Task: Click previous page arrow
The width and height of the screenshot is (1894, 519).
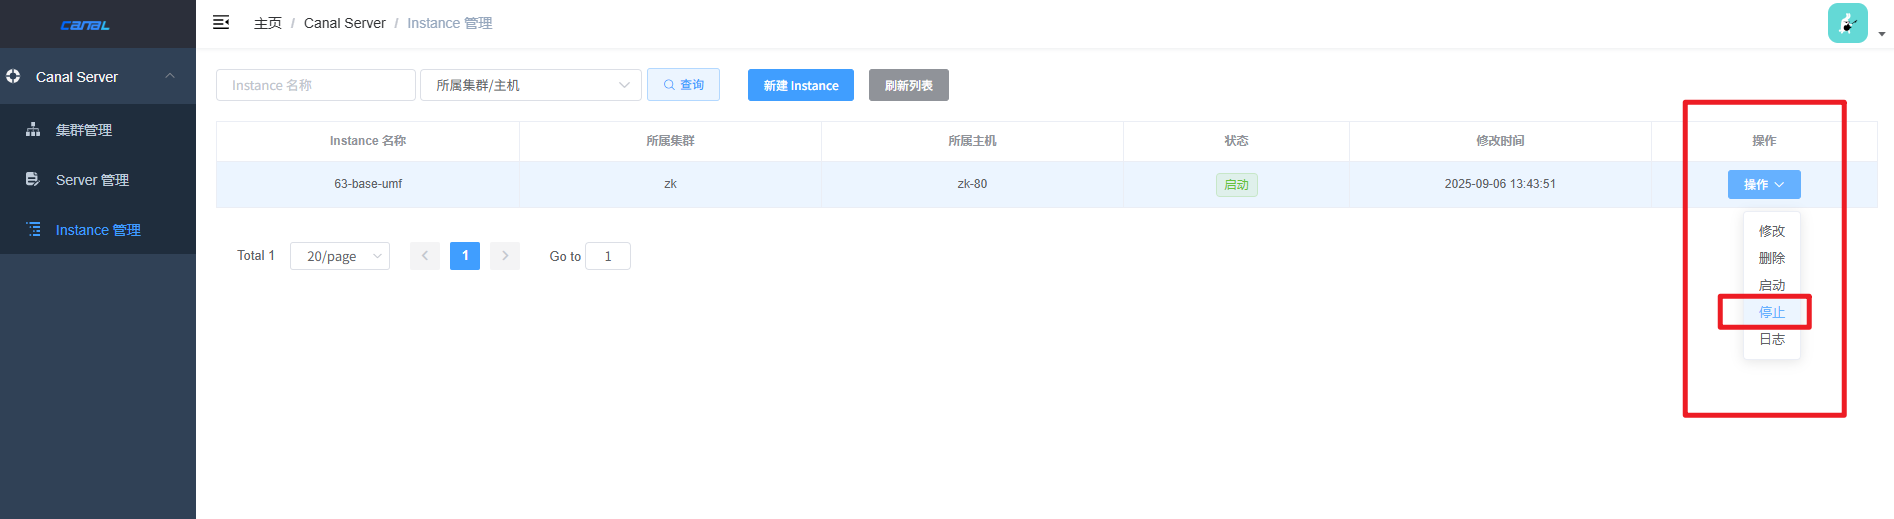Action: [x=425, y=256]
